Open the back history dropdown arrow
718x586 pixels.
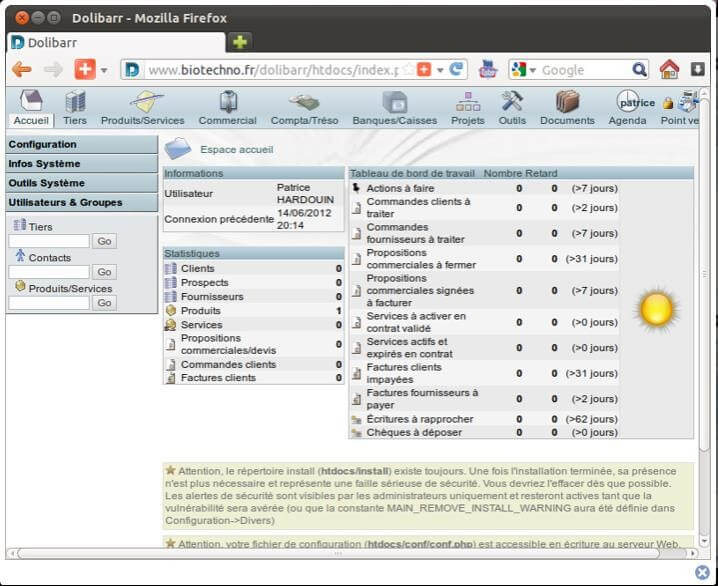[103, 70]
